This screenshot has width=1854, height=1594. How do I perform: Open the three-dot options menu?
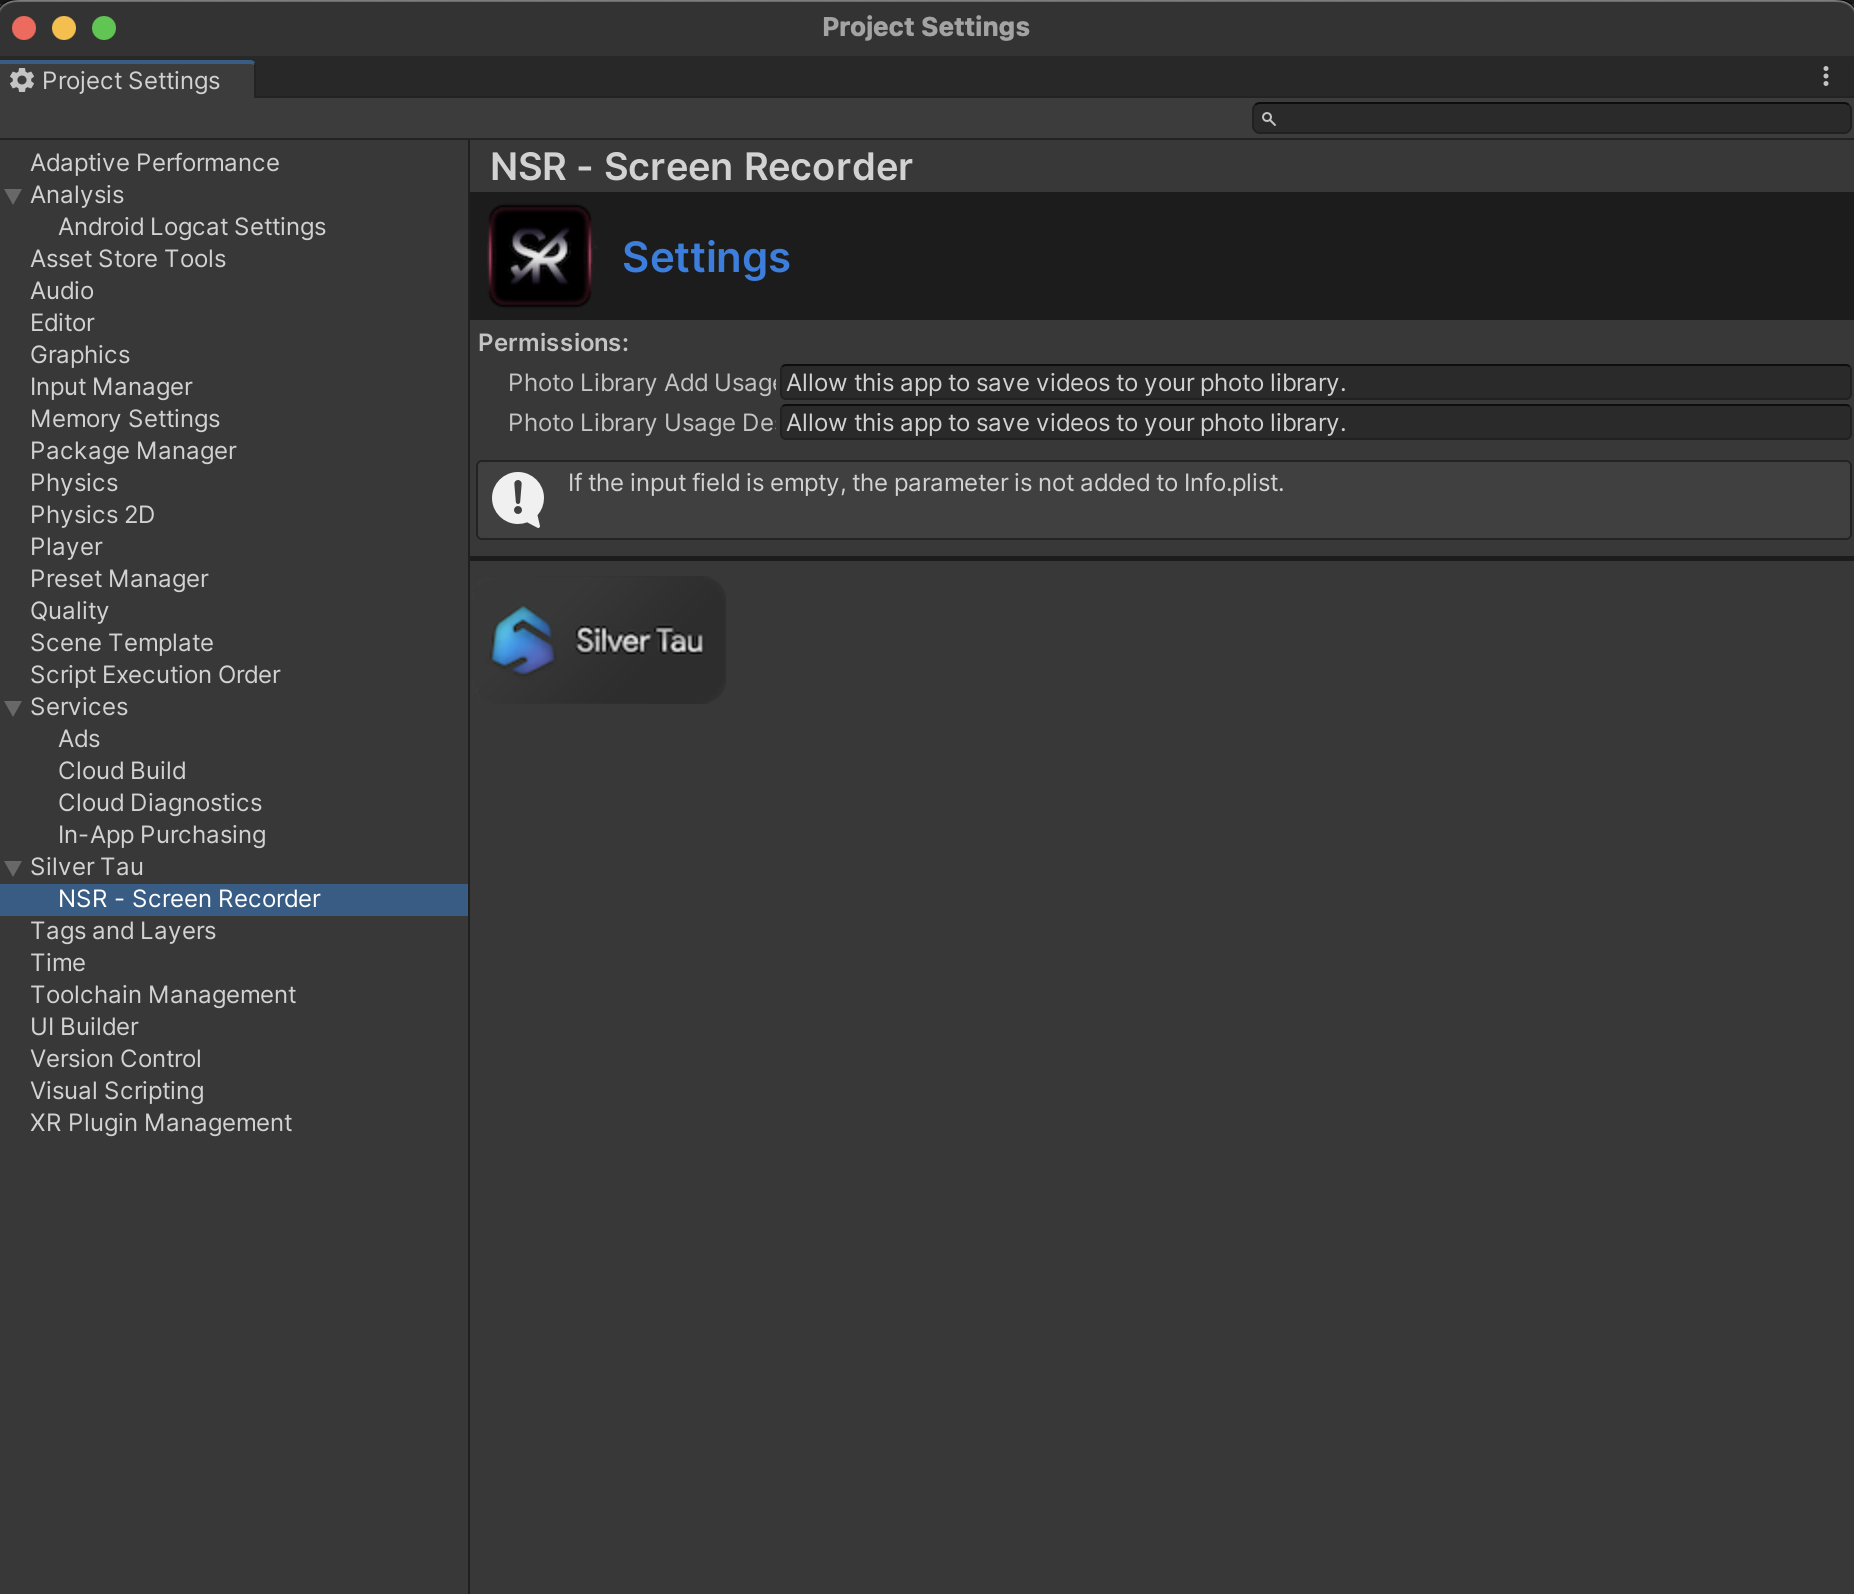click(1826, 77)
